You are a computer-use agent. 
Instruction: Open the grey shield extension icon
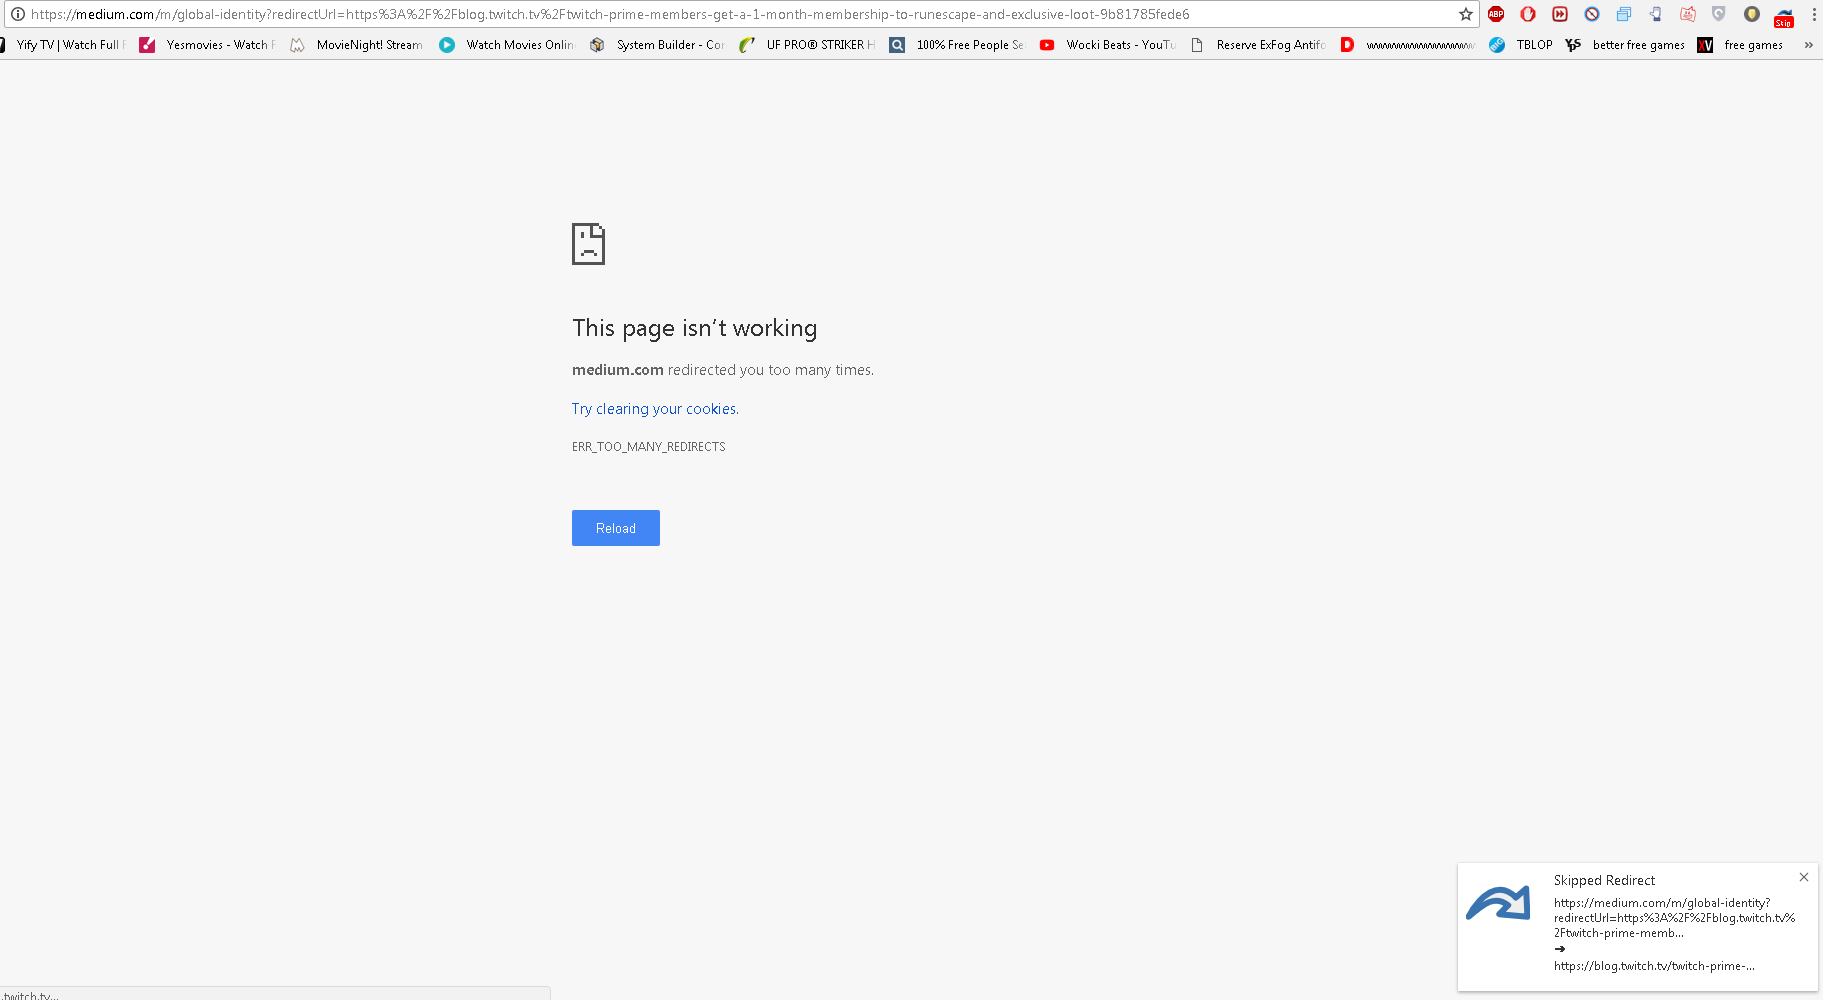pos(1719,14)
